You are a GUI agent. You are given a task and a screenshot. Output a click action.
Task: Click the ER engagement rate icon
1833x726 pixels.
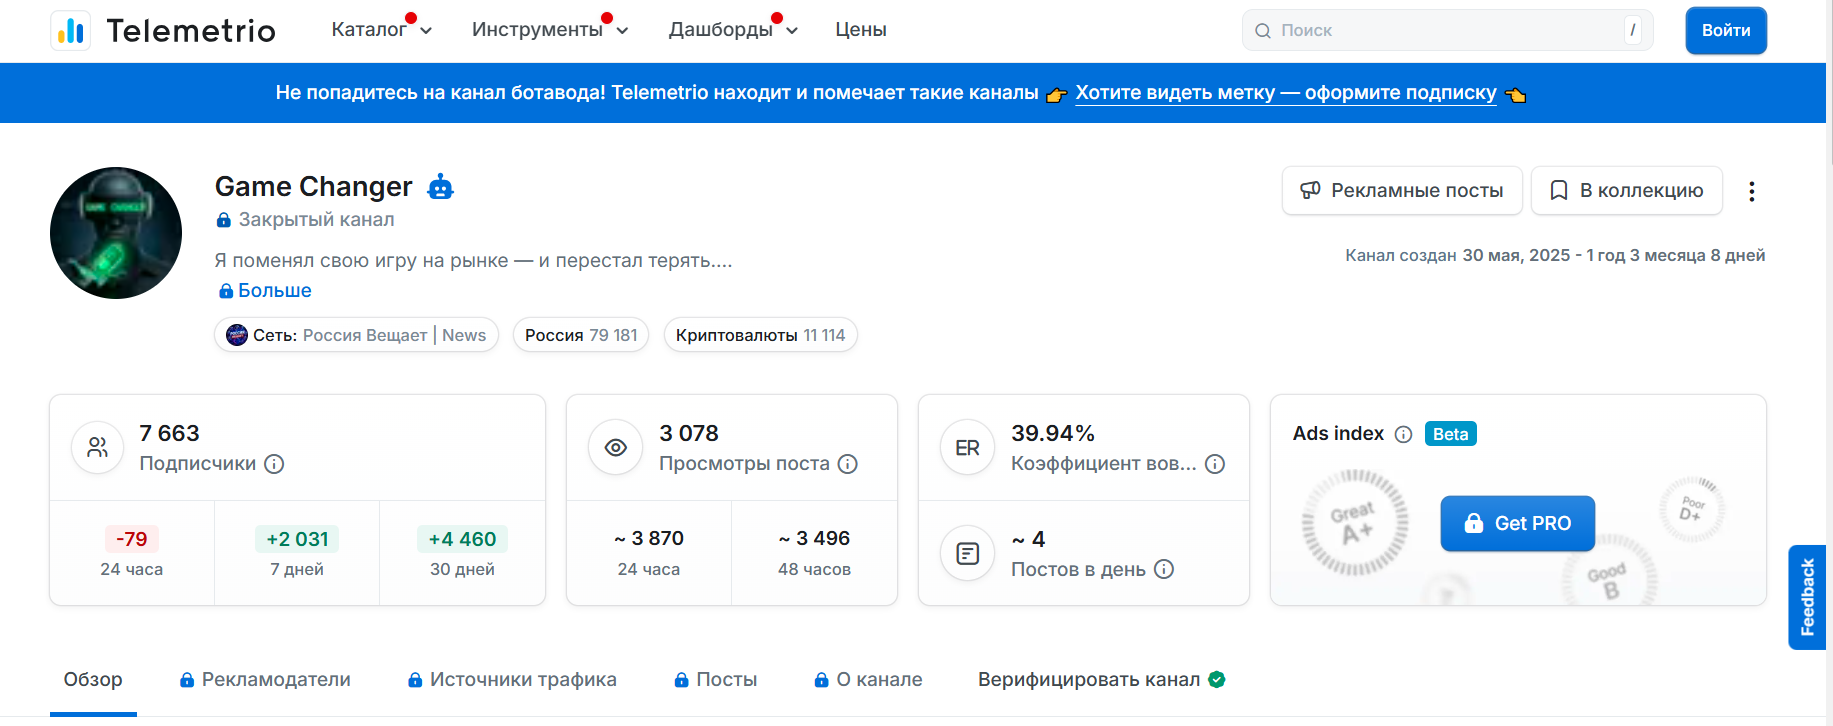pyautogui.click(x=967, y=448)
